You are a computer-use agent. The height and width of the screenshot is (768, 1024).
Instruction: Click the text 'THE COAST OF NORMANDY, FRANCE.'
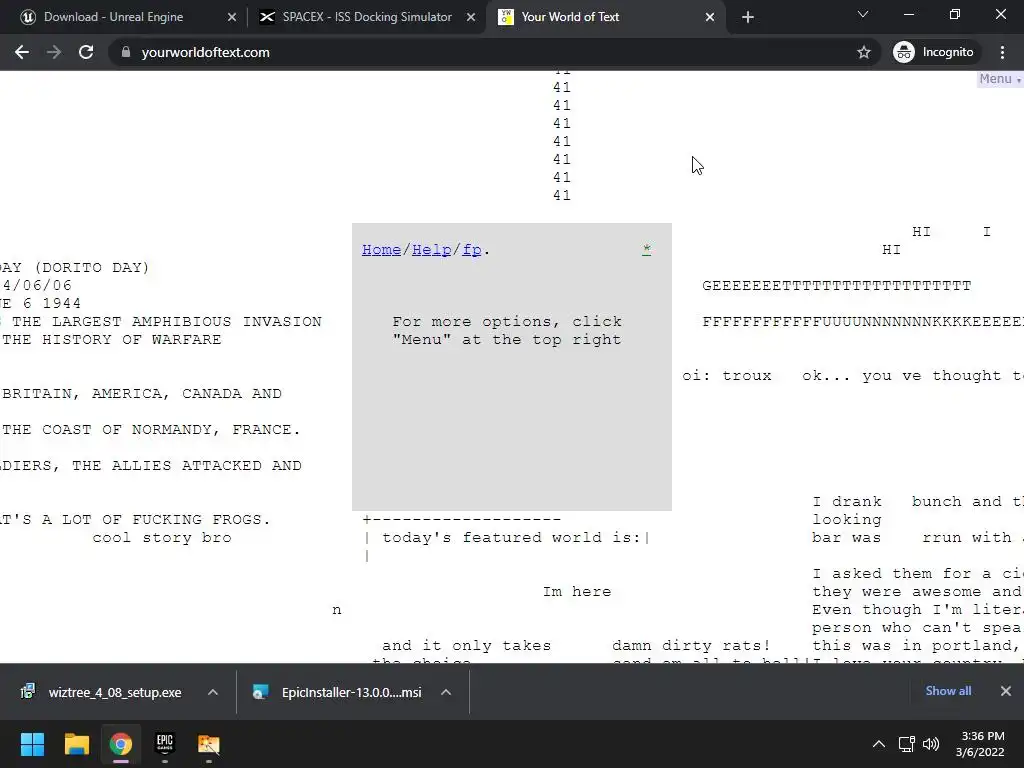[151, 430]
